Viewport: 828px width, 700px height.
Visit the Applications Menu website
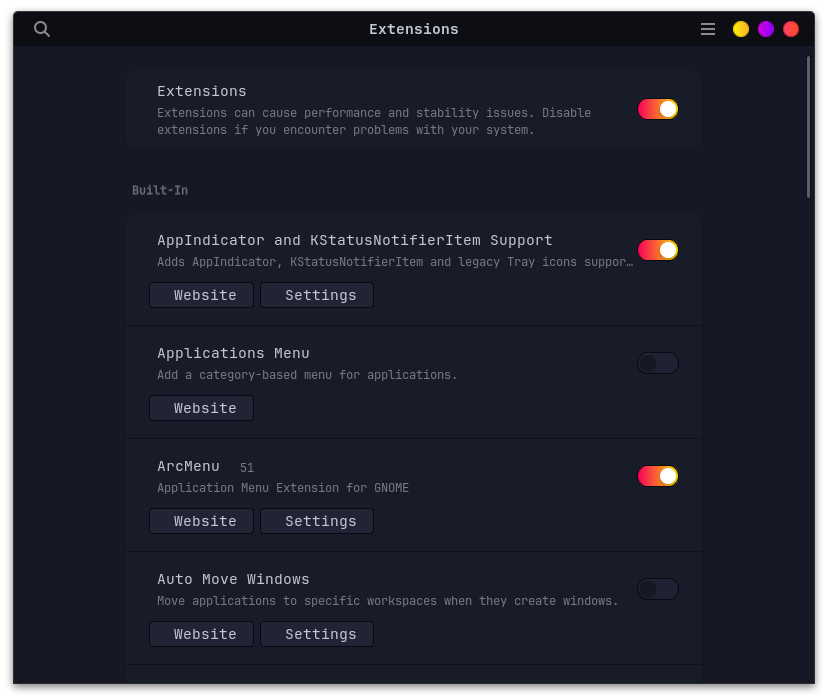[201, 408]
